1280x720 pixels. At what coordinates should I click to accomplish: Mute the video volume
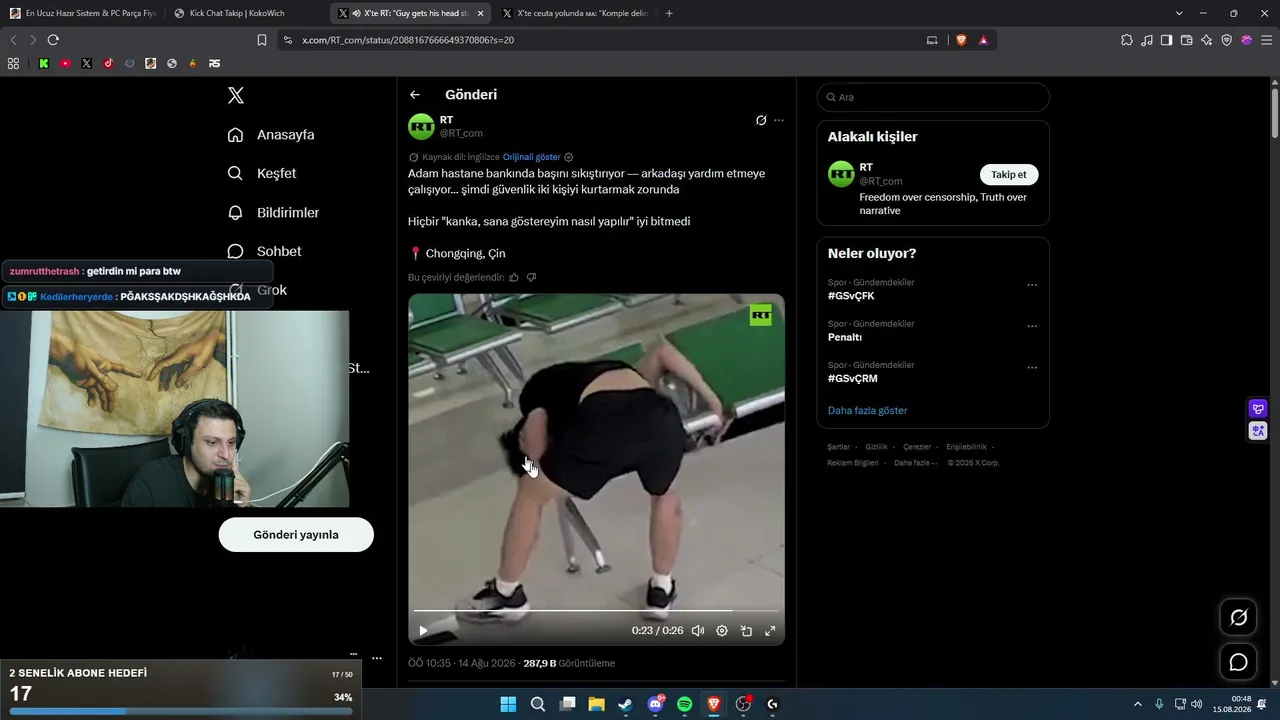click(x=698, y=631)
